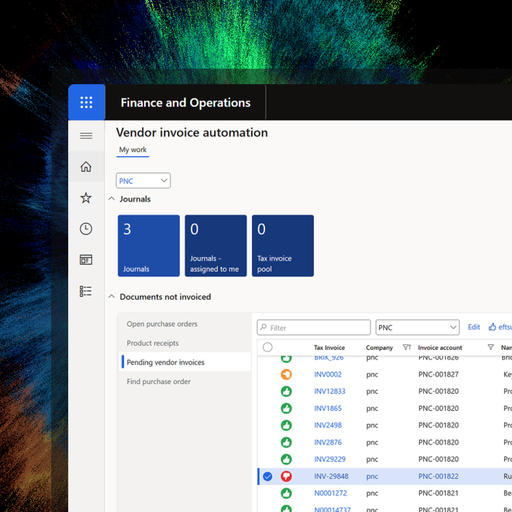
Task: Select Open purchase orders list item
Action: (x=162, y=324)
